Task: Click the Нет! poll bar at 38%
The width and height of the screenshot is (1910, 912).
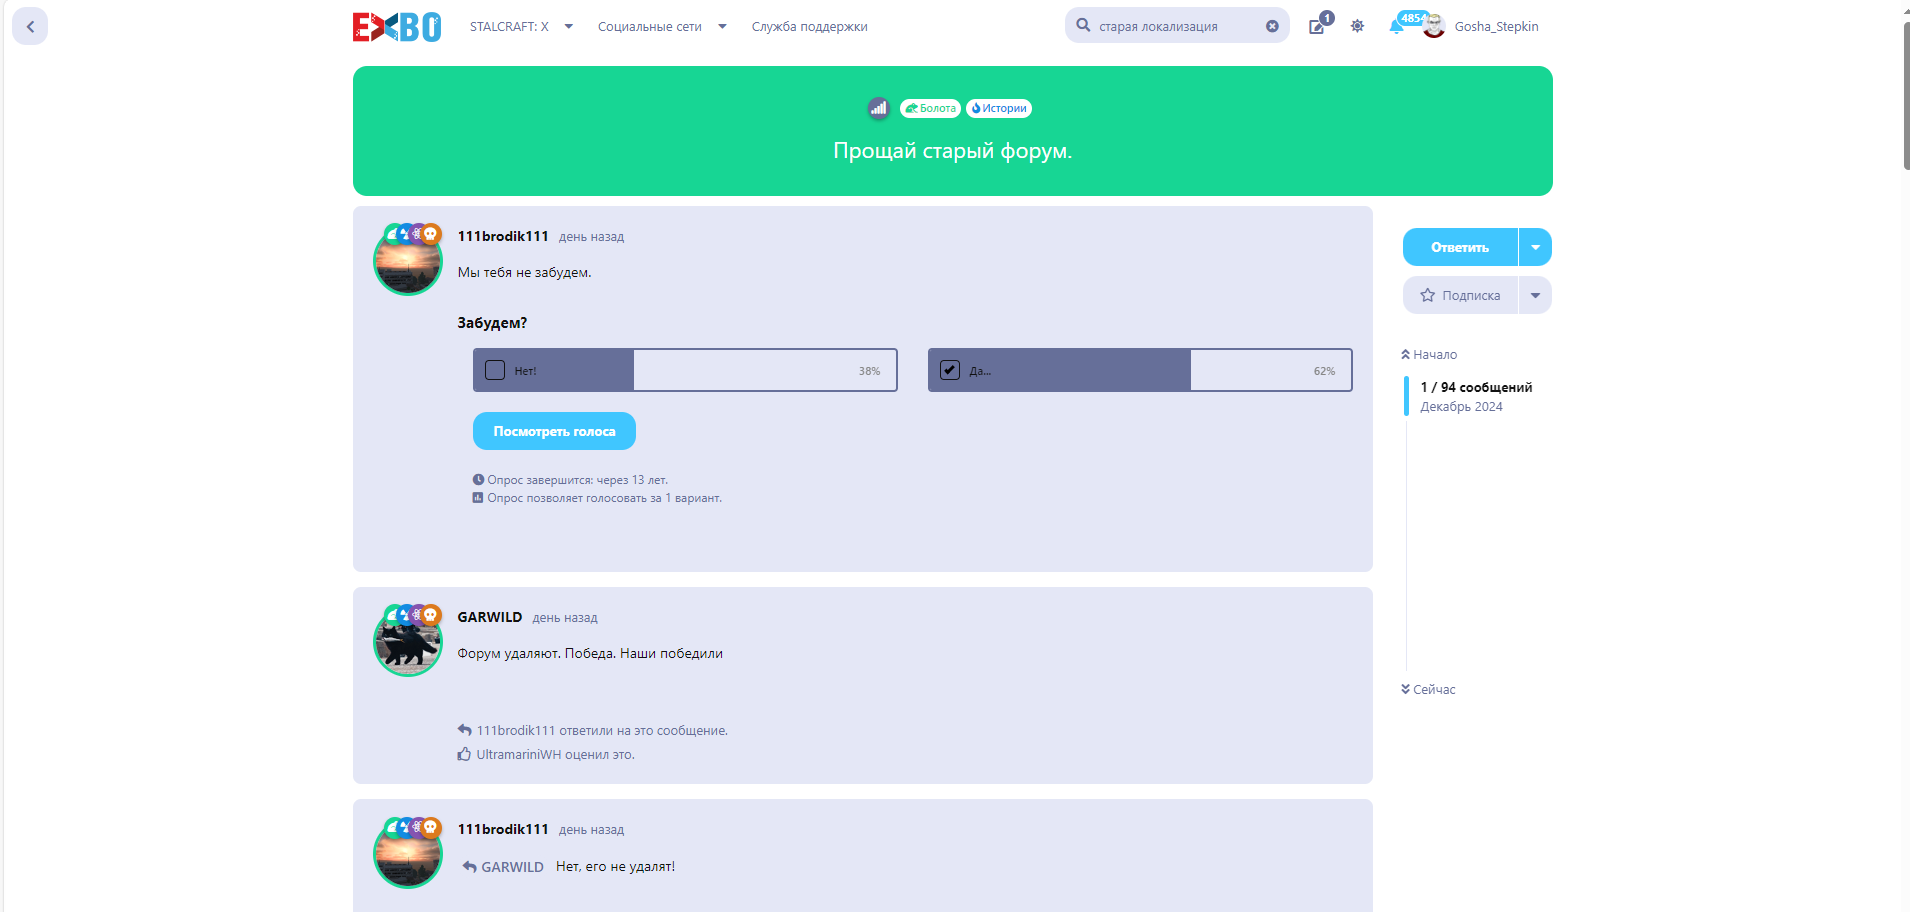Action: click(x=685, y=370)
